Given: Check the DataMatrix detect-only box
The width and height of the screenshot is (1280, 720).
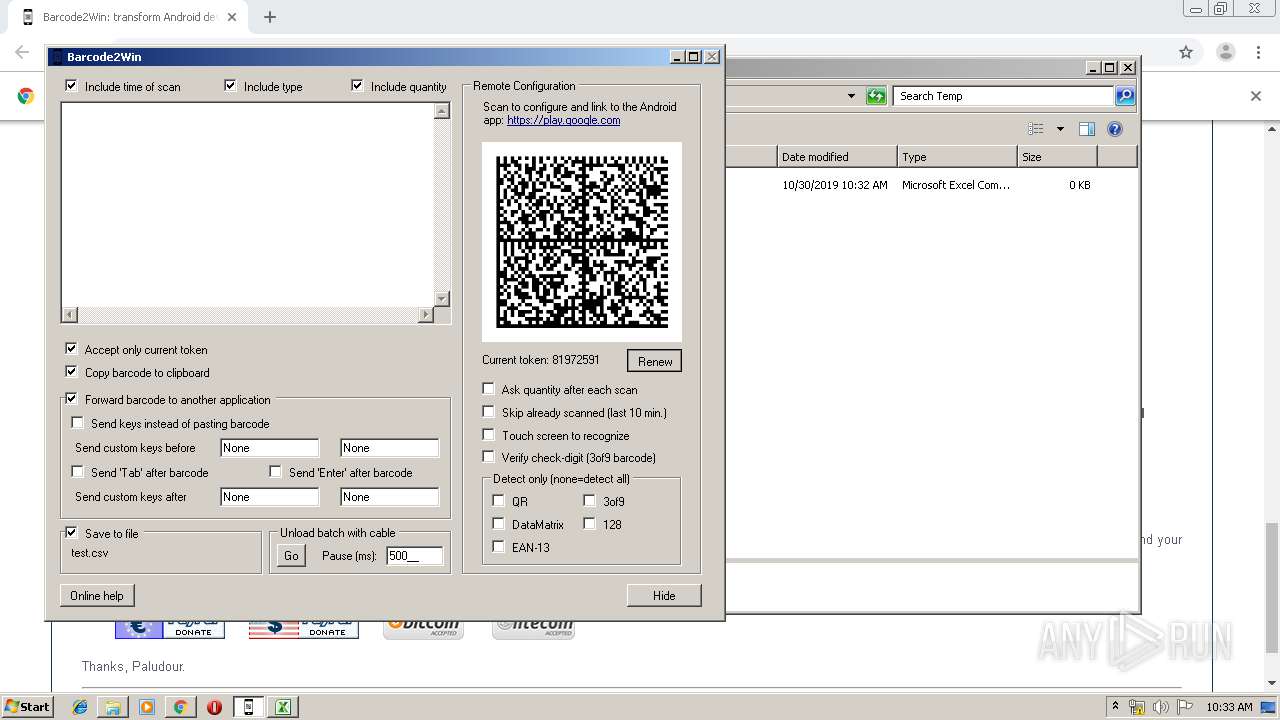Looking at the screenshot, I should point(498,524).
